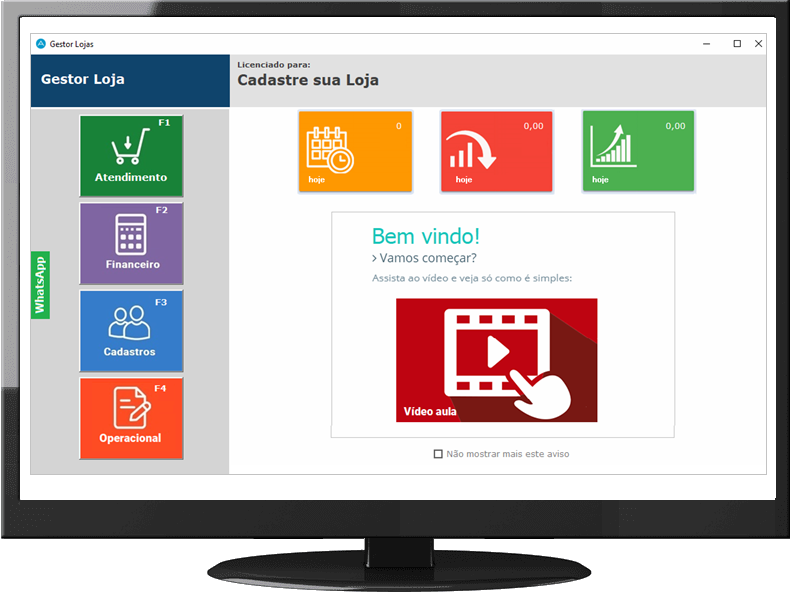Minimize the Gestor Lojas window
Image resolution: width=791 pixels, height=593 pixels.
(710, 44)
